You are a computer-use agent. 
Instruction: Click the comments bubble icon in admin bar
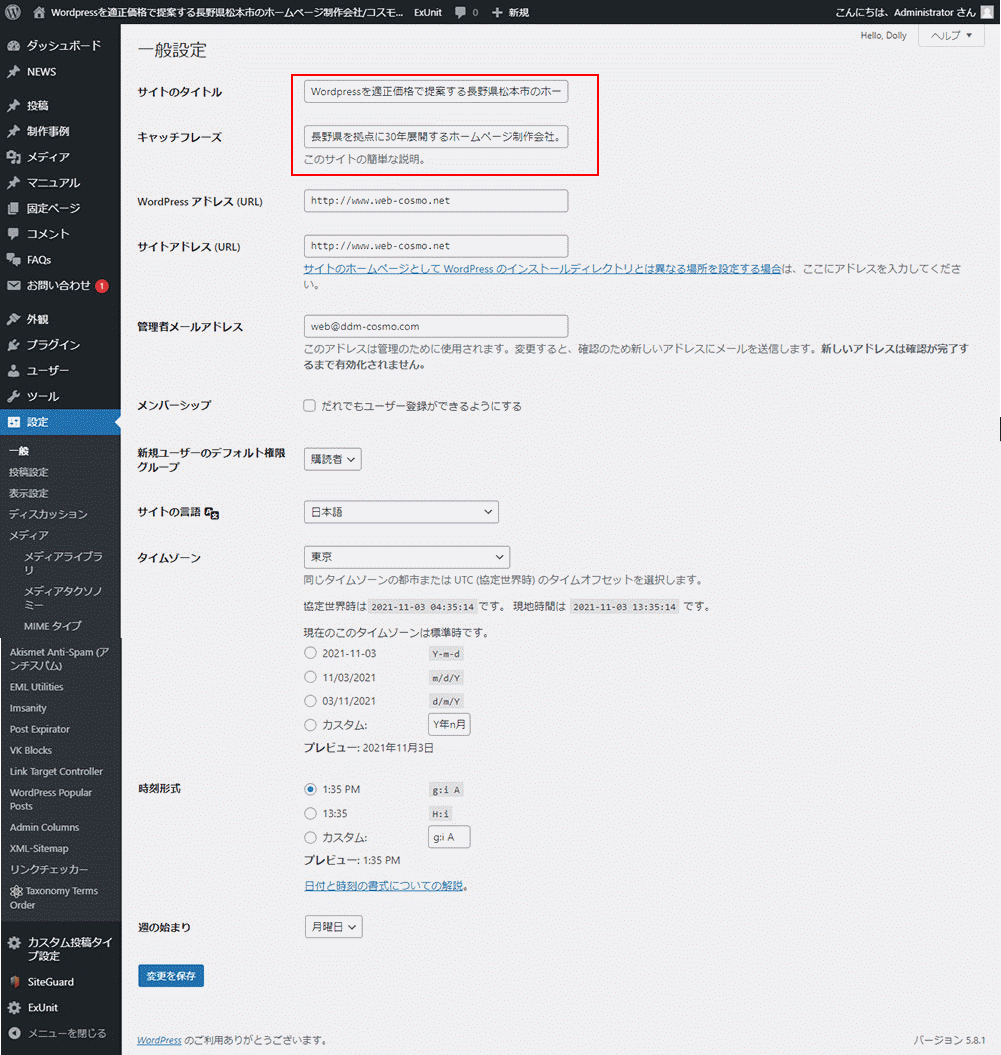click(x=460, y=12)
